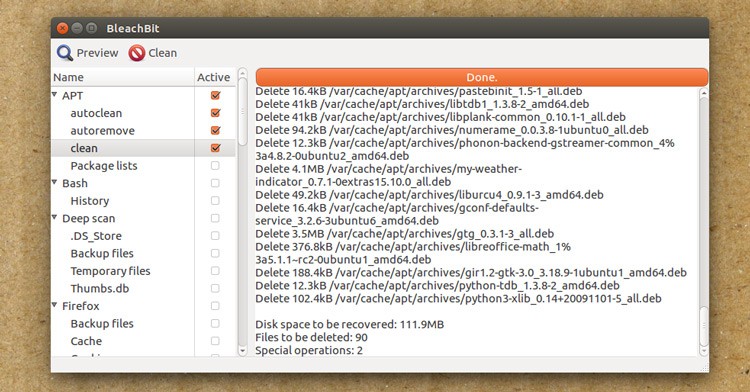The height and width of the screenshot is (392, 750).
Task: Click the red Clean prohibition icon
Action: [x=136, y=53]
